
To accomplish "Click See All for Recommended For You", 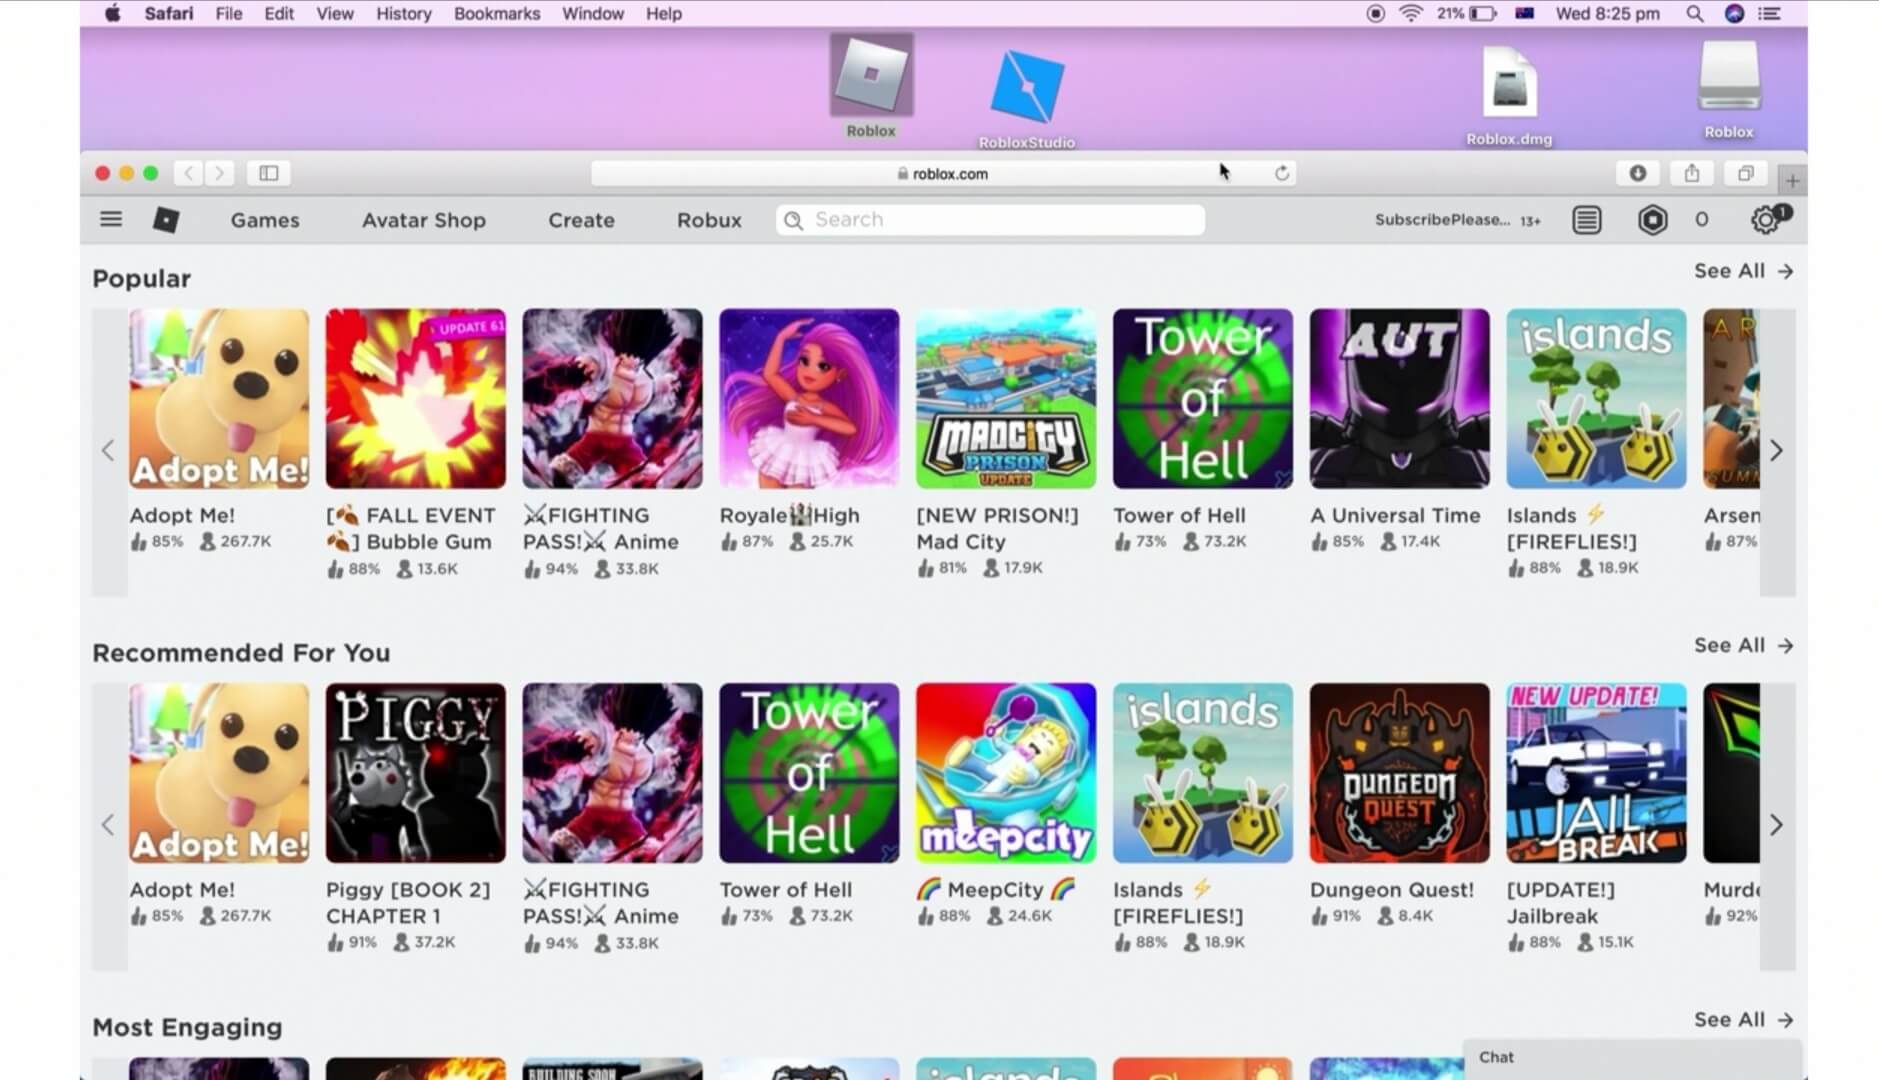I will [x=1743, y=645].
